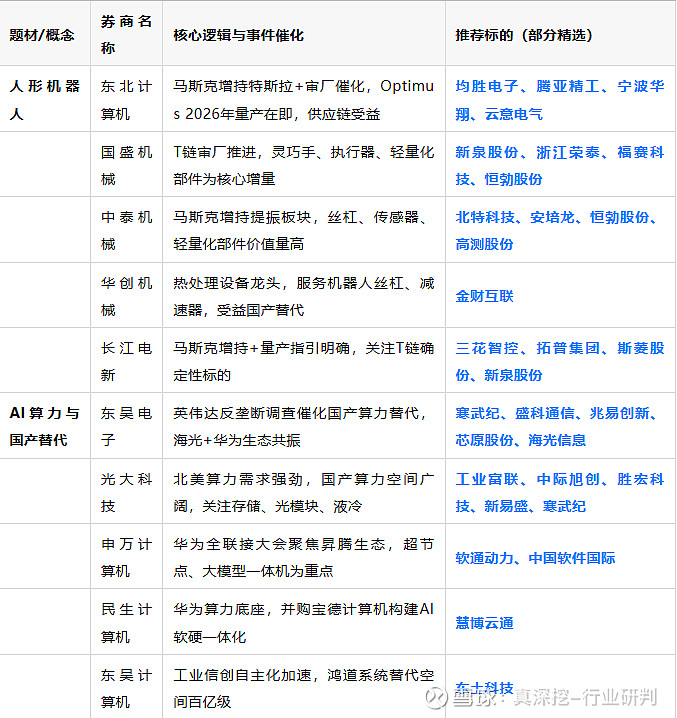Click the 中泰机械 broker cell
The height and width of the screenshot is (718, 677).
pyautogui.click(x=126, y=230)
